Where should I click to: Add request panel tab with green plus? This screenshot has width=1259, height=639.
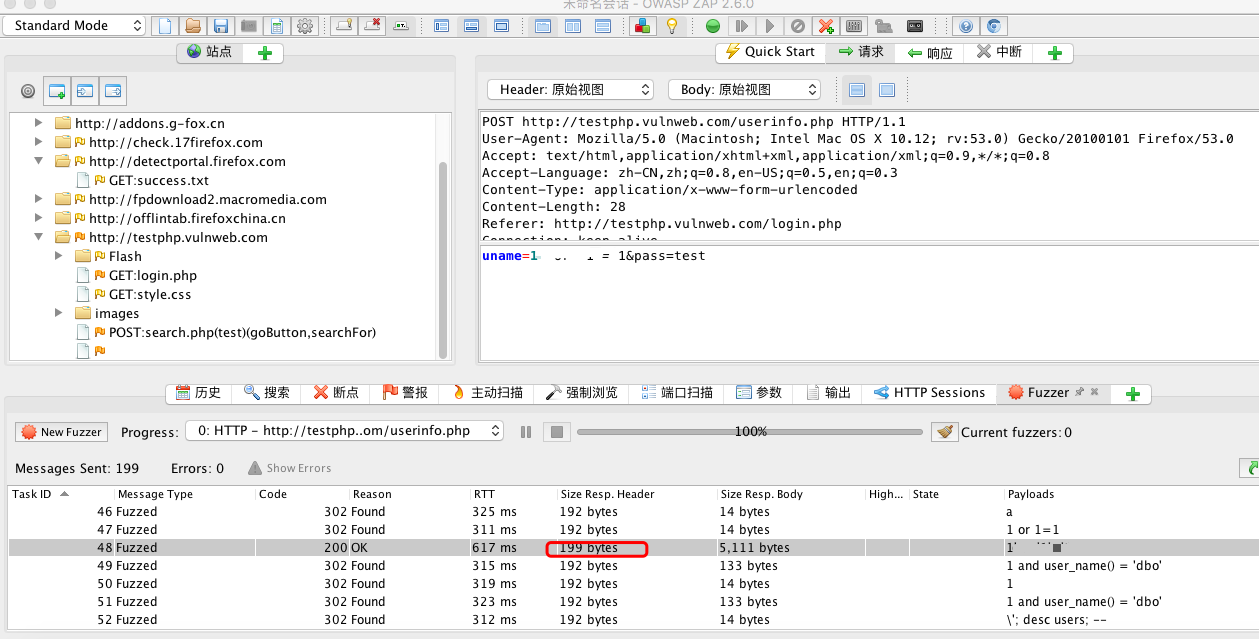[x=1054, y=53]
